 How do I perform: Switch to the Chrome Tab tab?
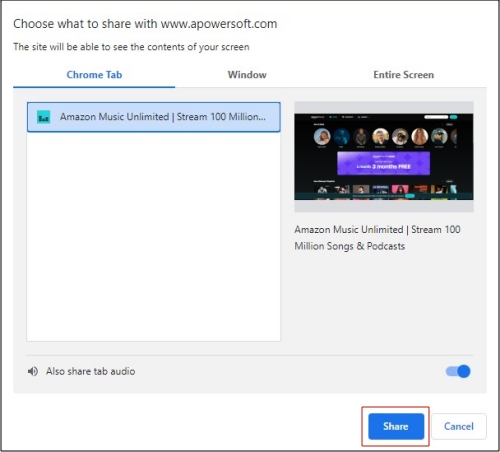(94, 75)
